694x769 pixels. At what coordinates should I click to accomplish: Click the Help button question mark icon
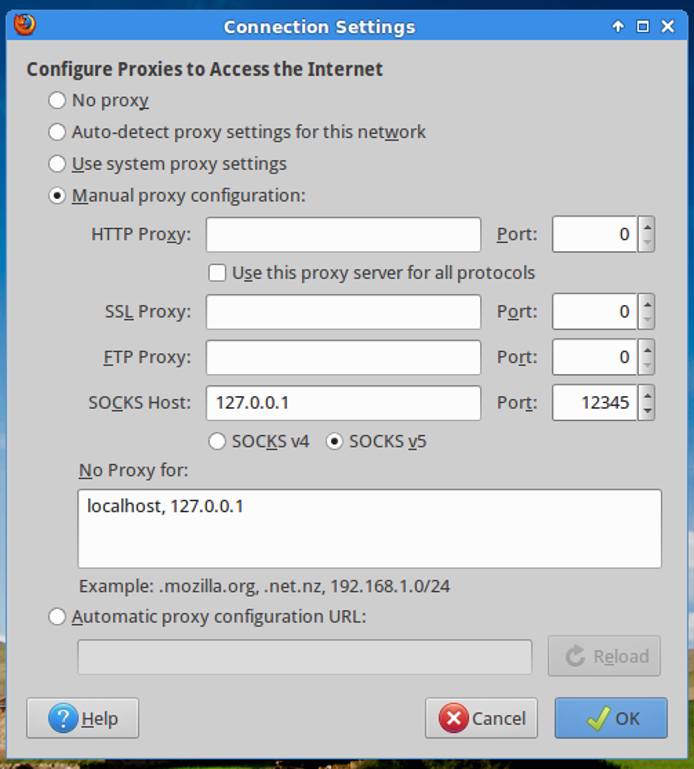click(63, 718)
